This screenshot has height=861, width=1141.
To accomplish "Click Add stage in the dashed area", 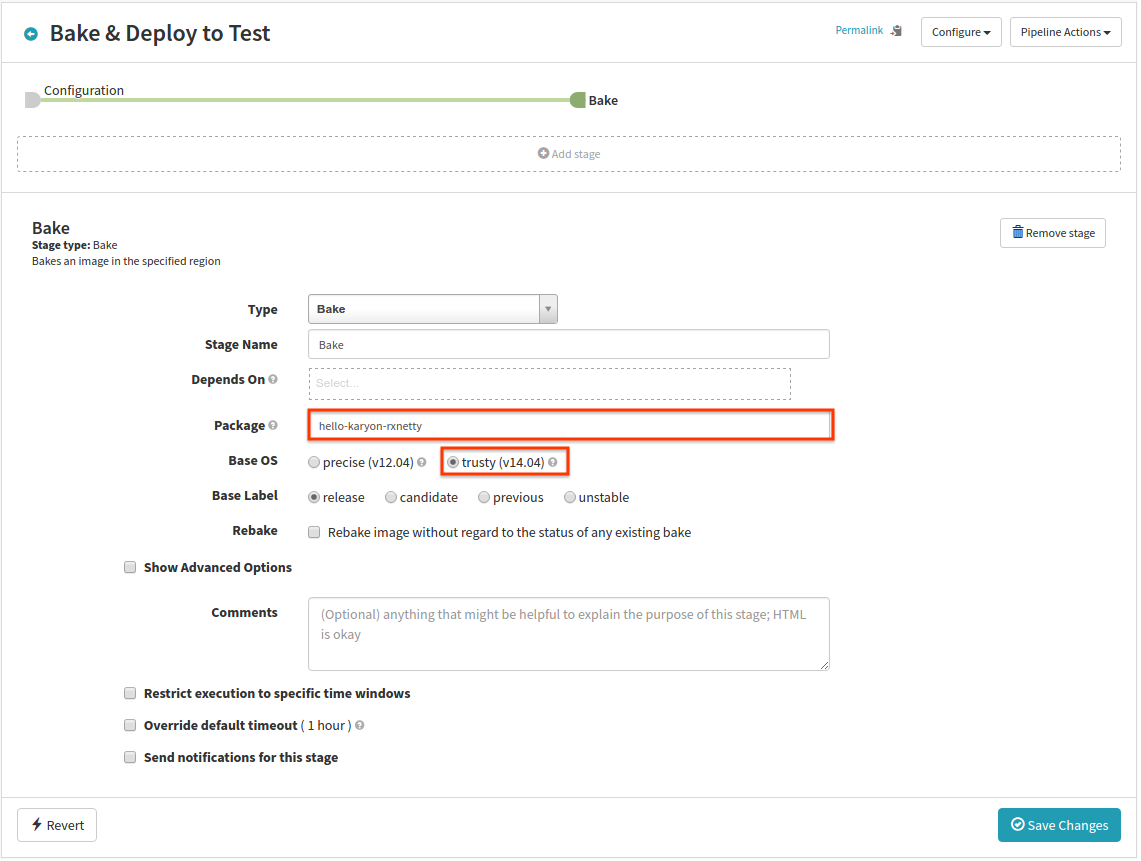I will pyautogui.click(x=569, y=154).
